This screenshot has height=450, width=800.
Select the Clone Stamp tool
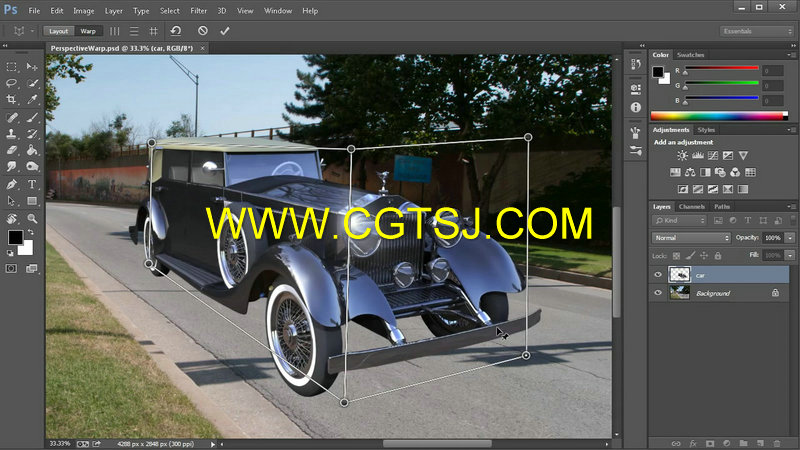click(11, 134)
